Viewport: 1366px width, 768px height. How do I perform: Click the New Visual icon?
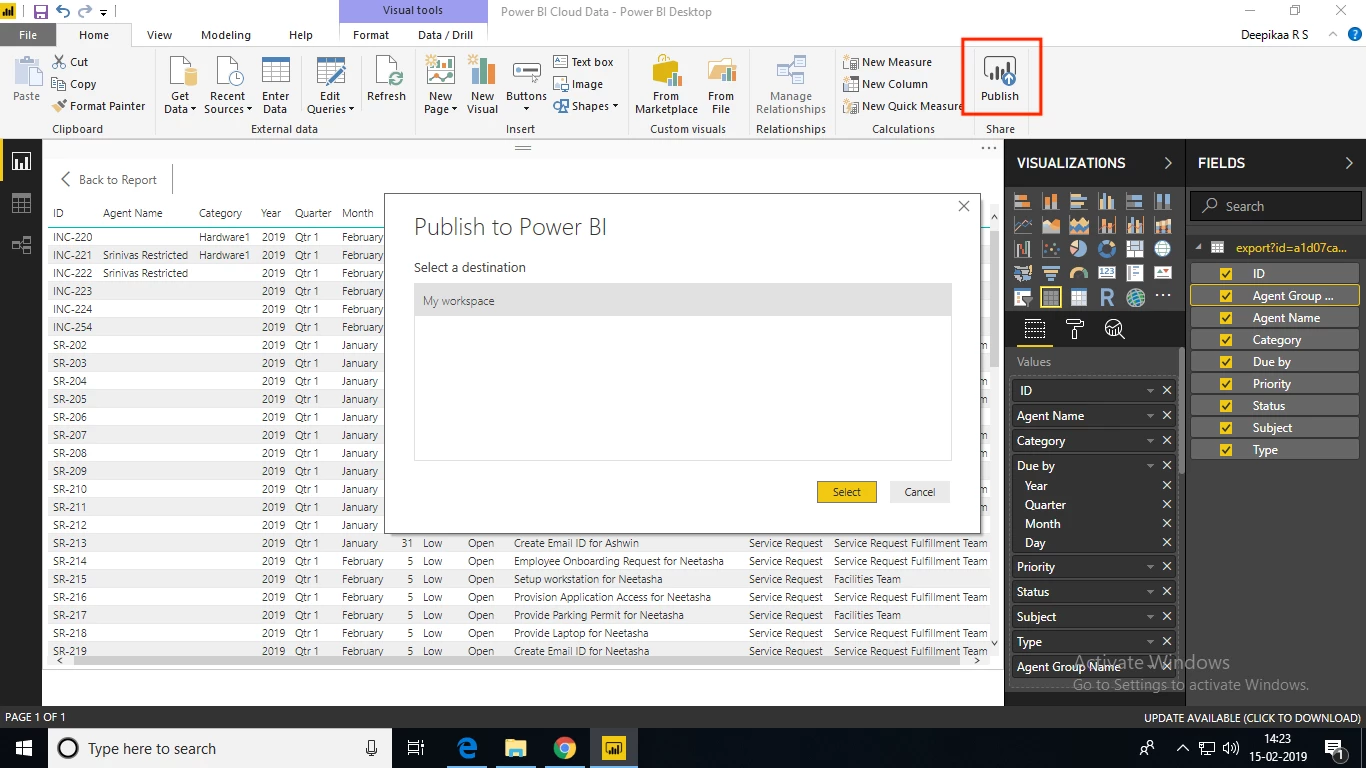[x=482, y=85]
